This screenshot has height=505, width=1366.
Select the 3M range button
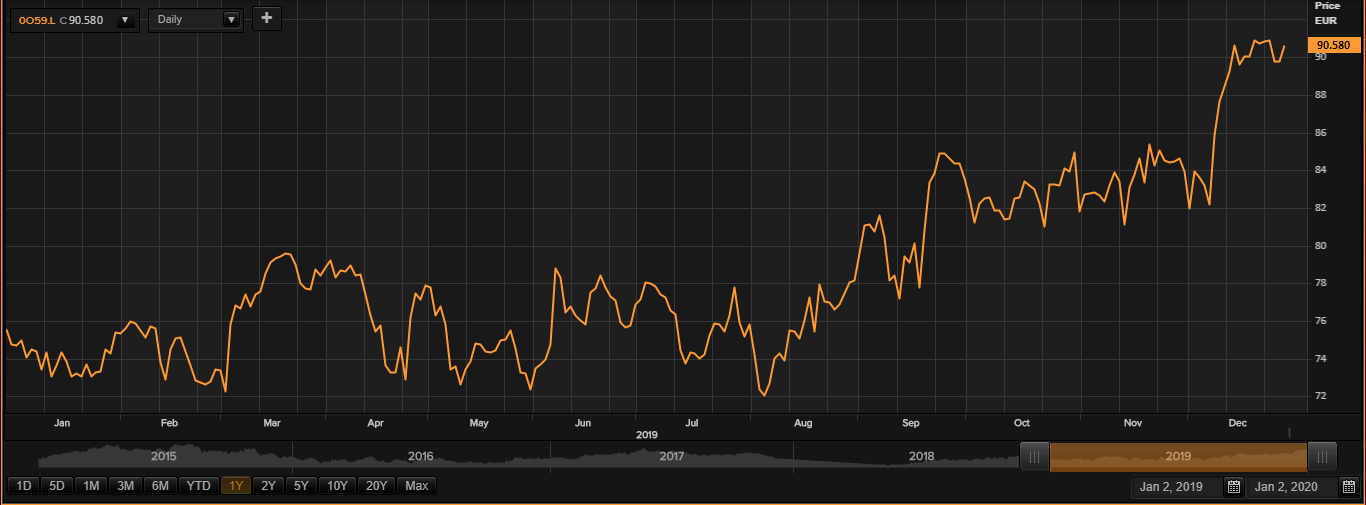click(125, 486)
